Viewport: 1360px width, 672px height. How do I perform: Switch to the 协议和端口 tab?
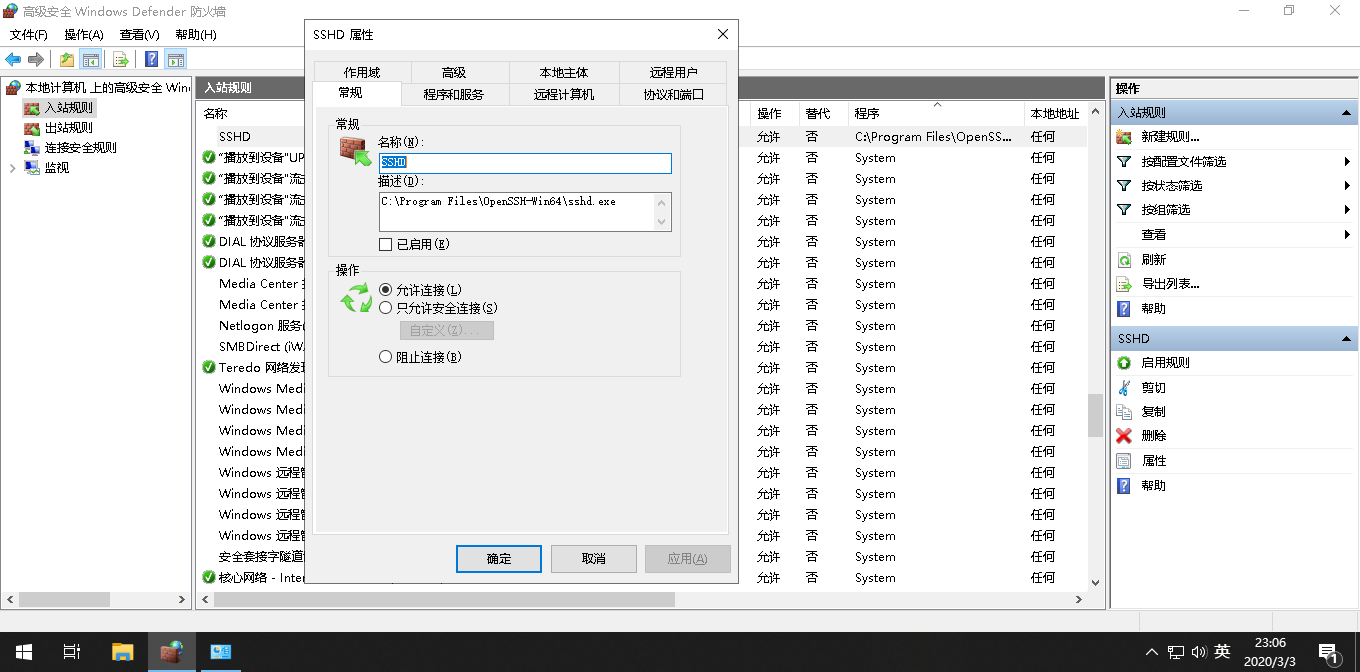[673, 94]
